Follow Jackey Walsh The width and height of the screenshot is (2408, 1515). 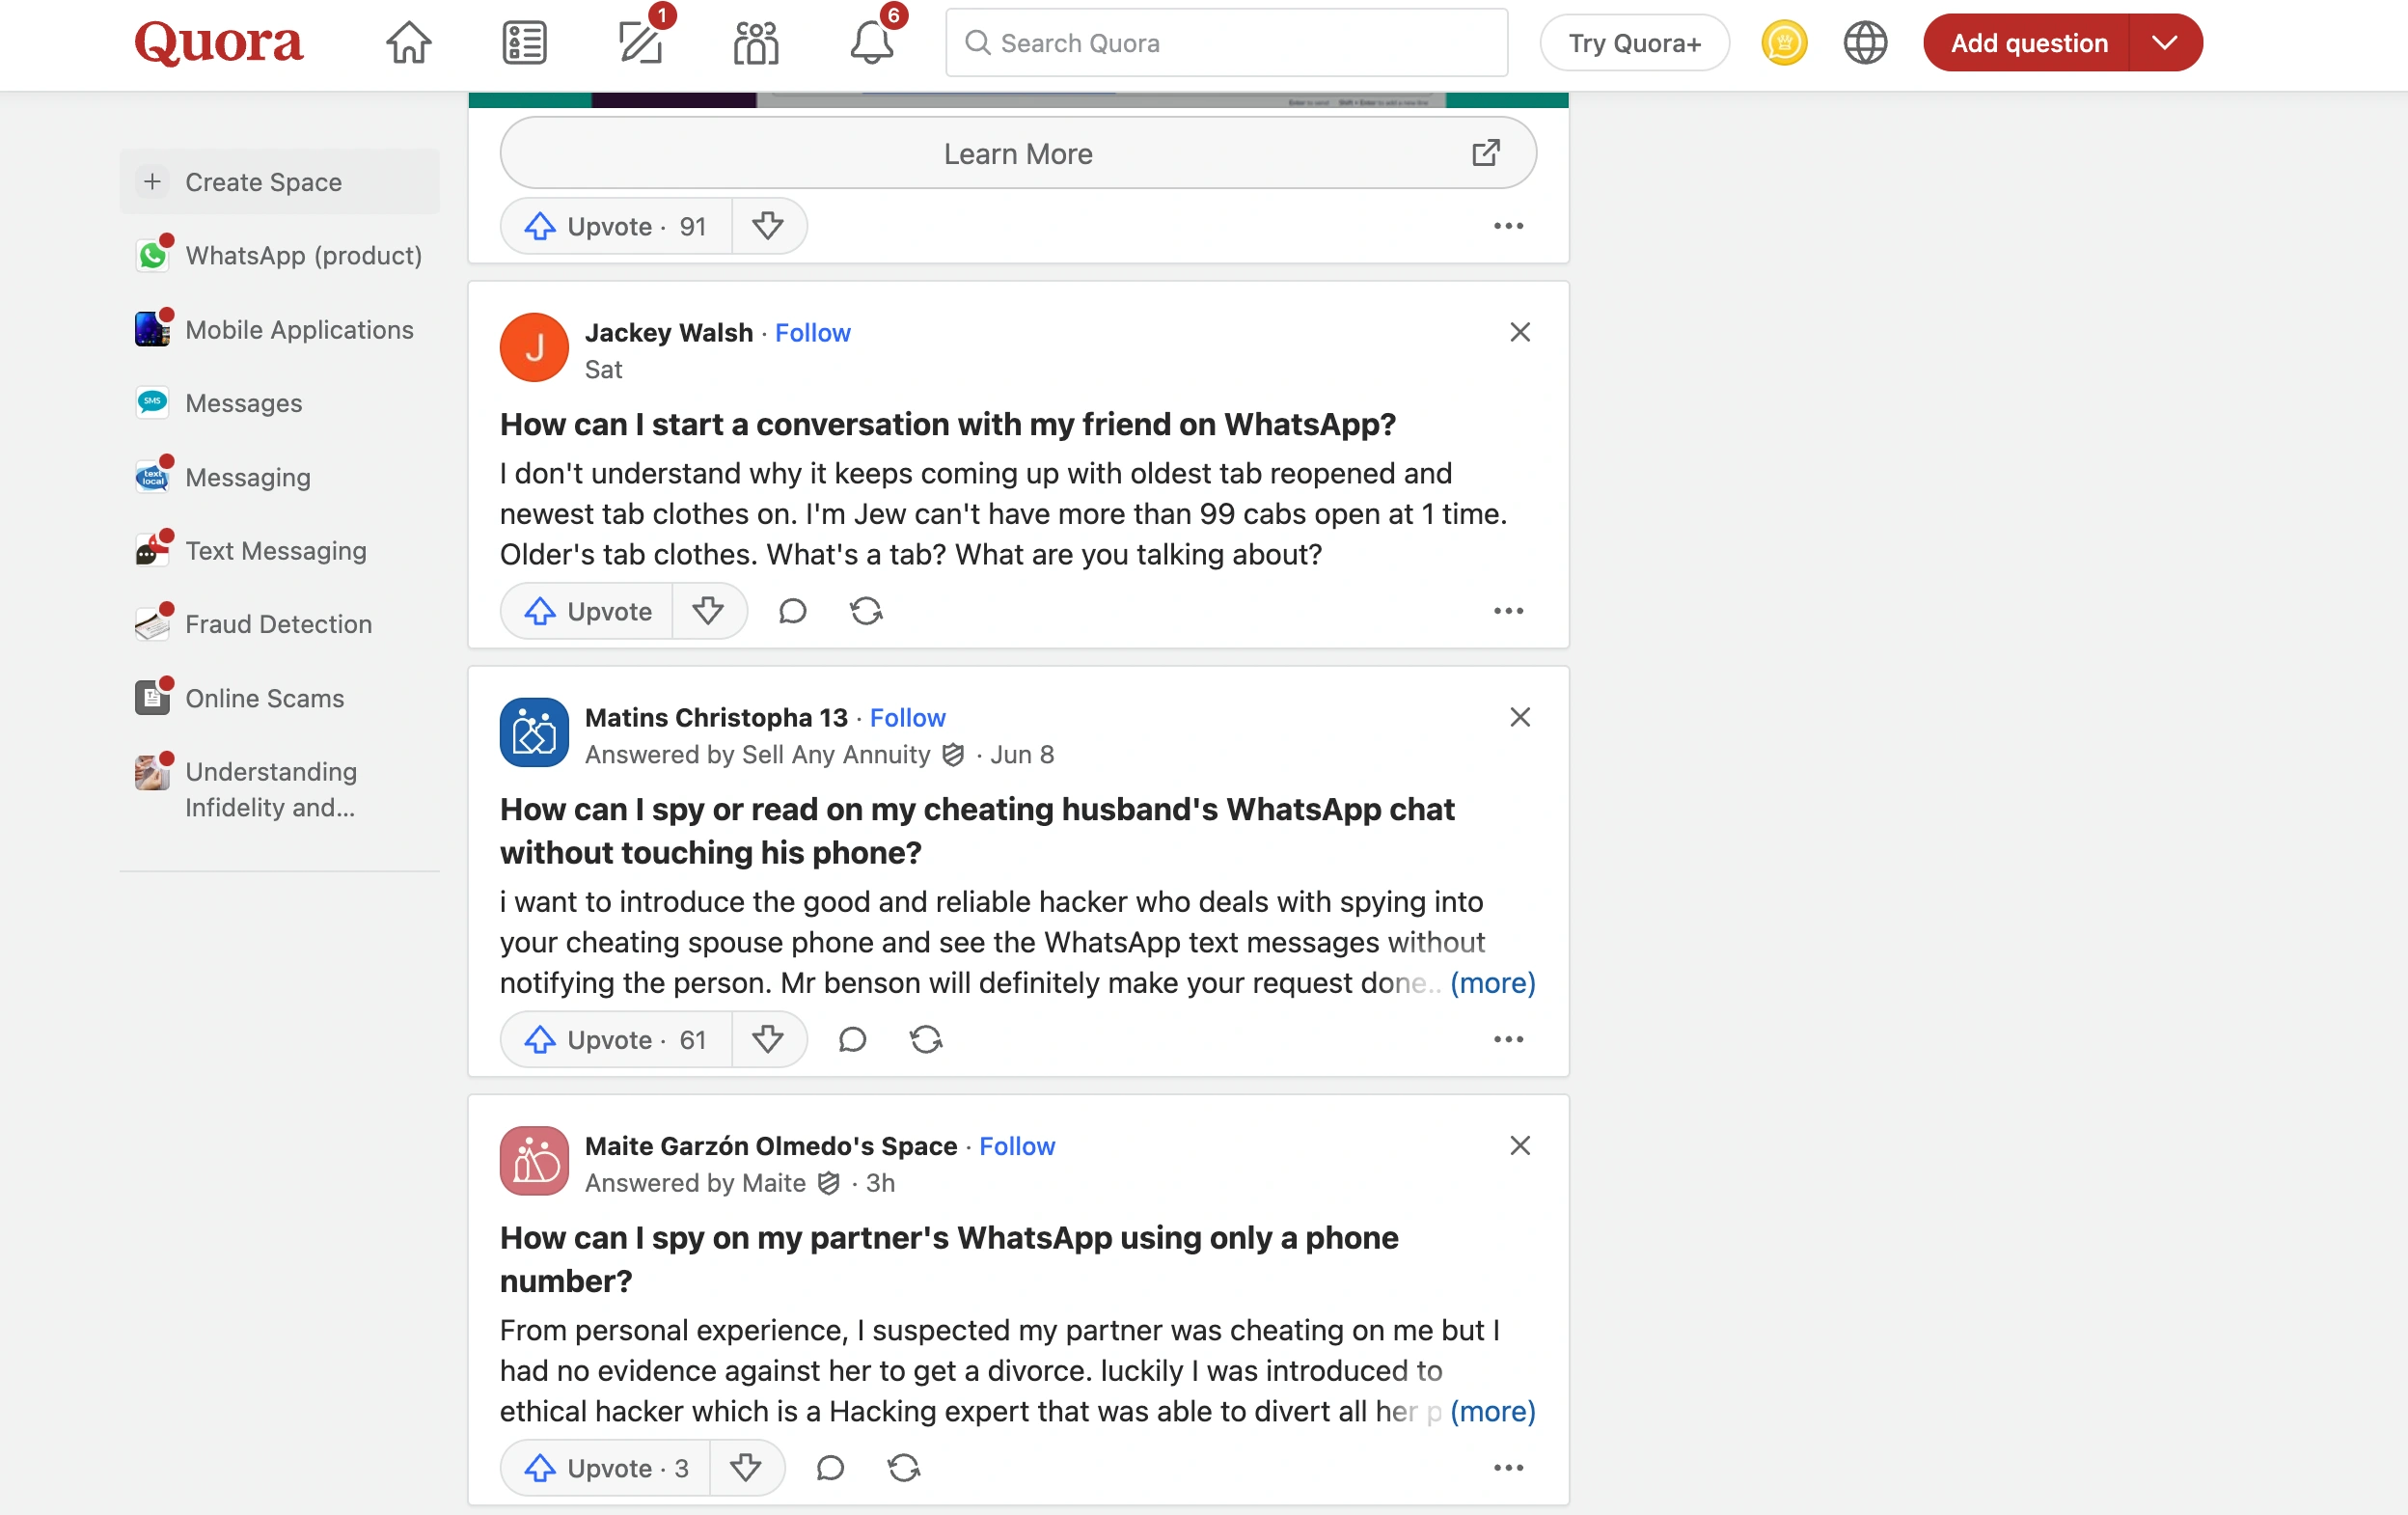click(x=812, y=333)
